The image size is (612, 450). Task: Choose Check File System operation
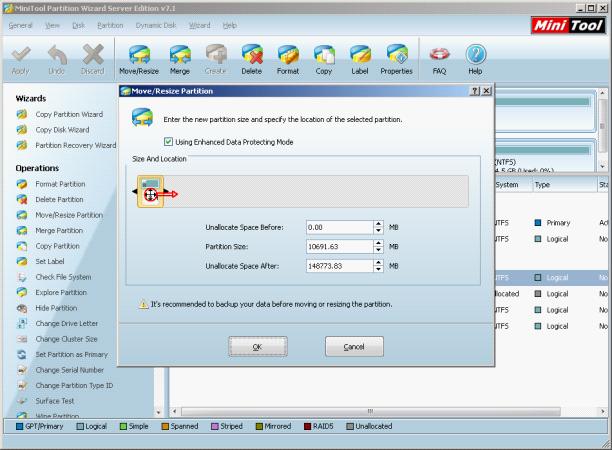63,277
